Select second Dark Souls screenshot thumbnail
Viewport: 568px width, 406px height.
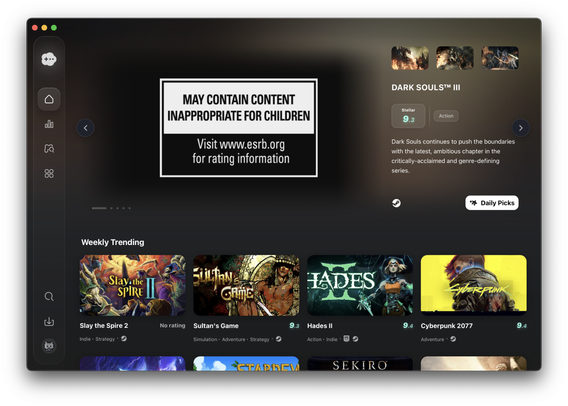click(x=455, y=58)
